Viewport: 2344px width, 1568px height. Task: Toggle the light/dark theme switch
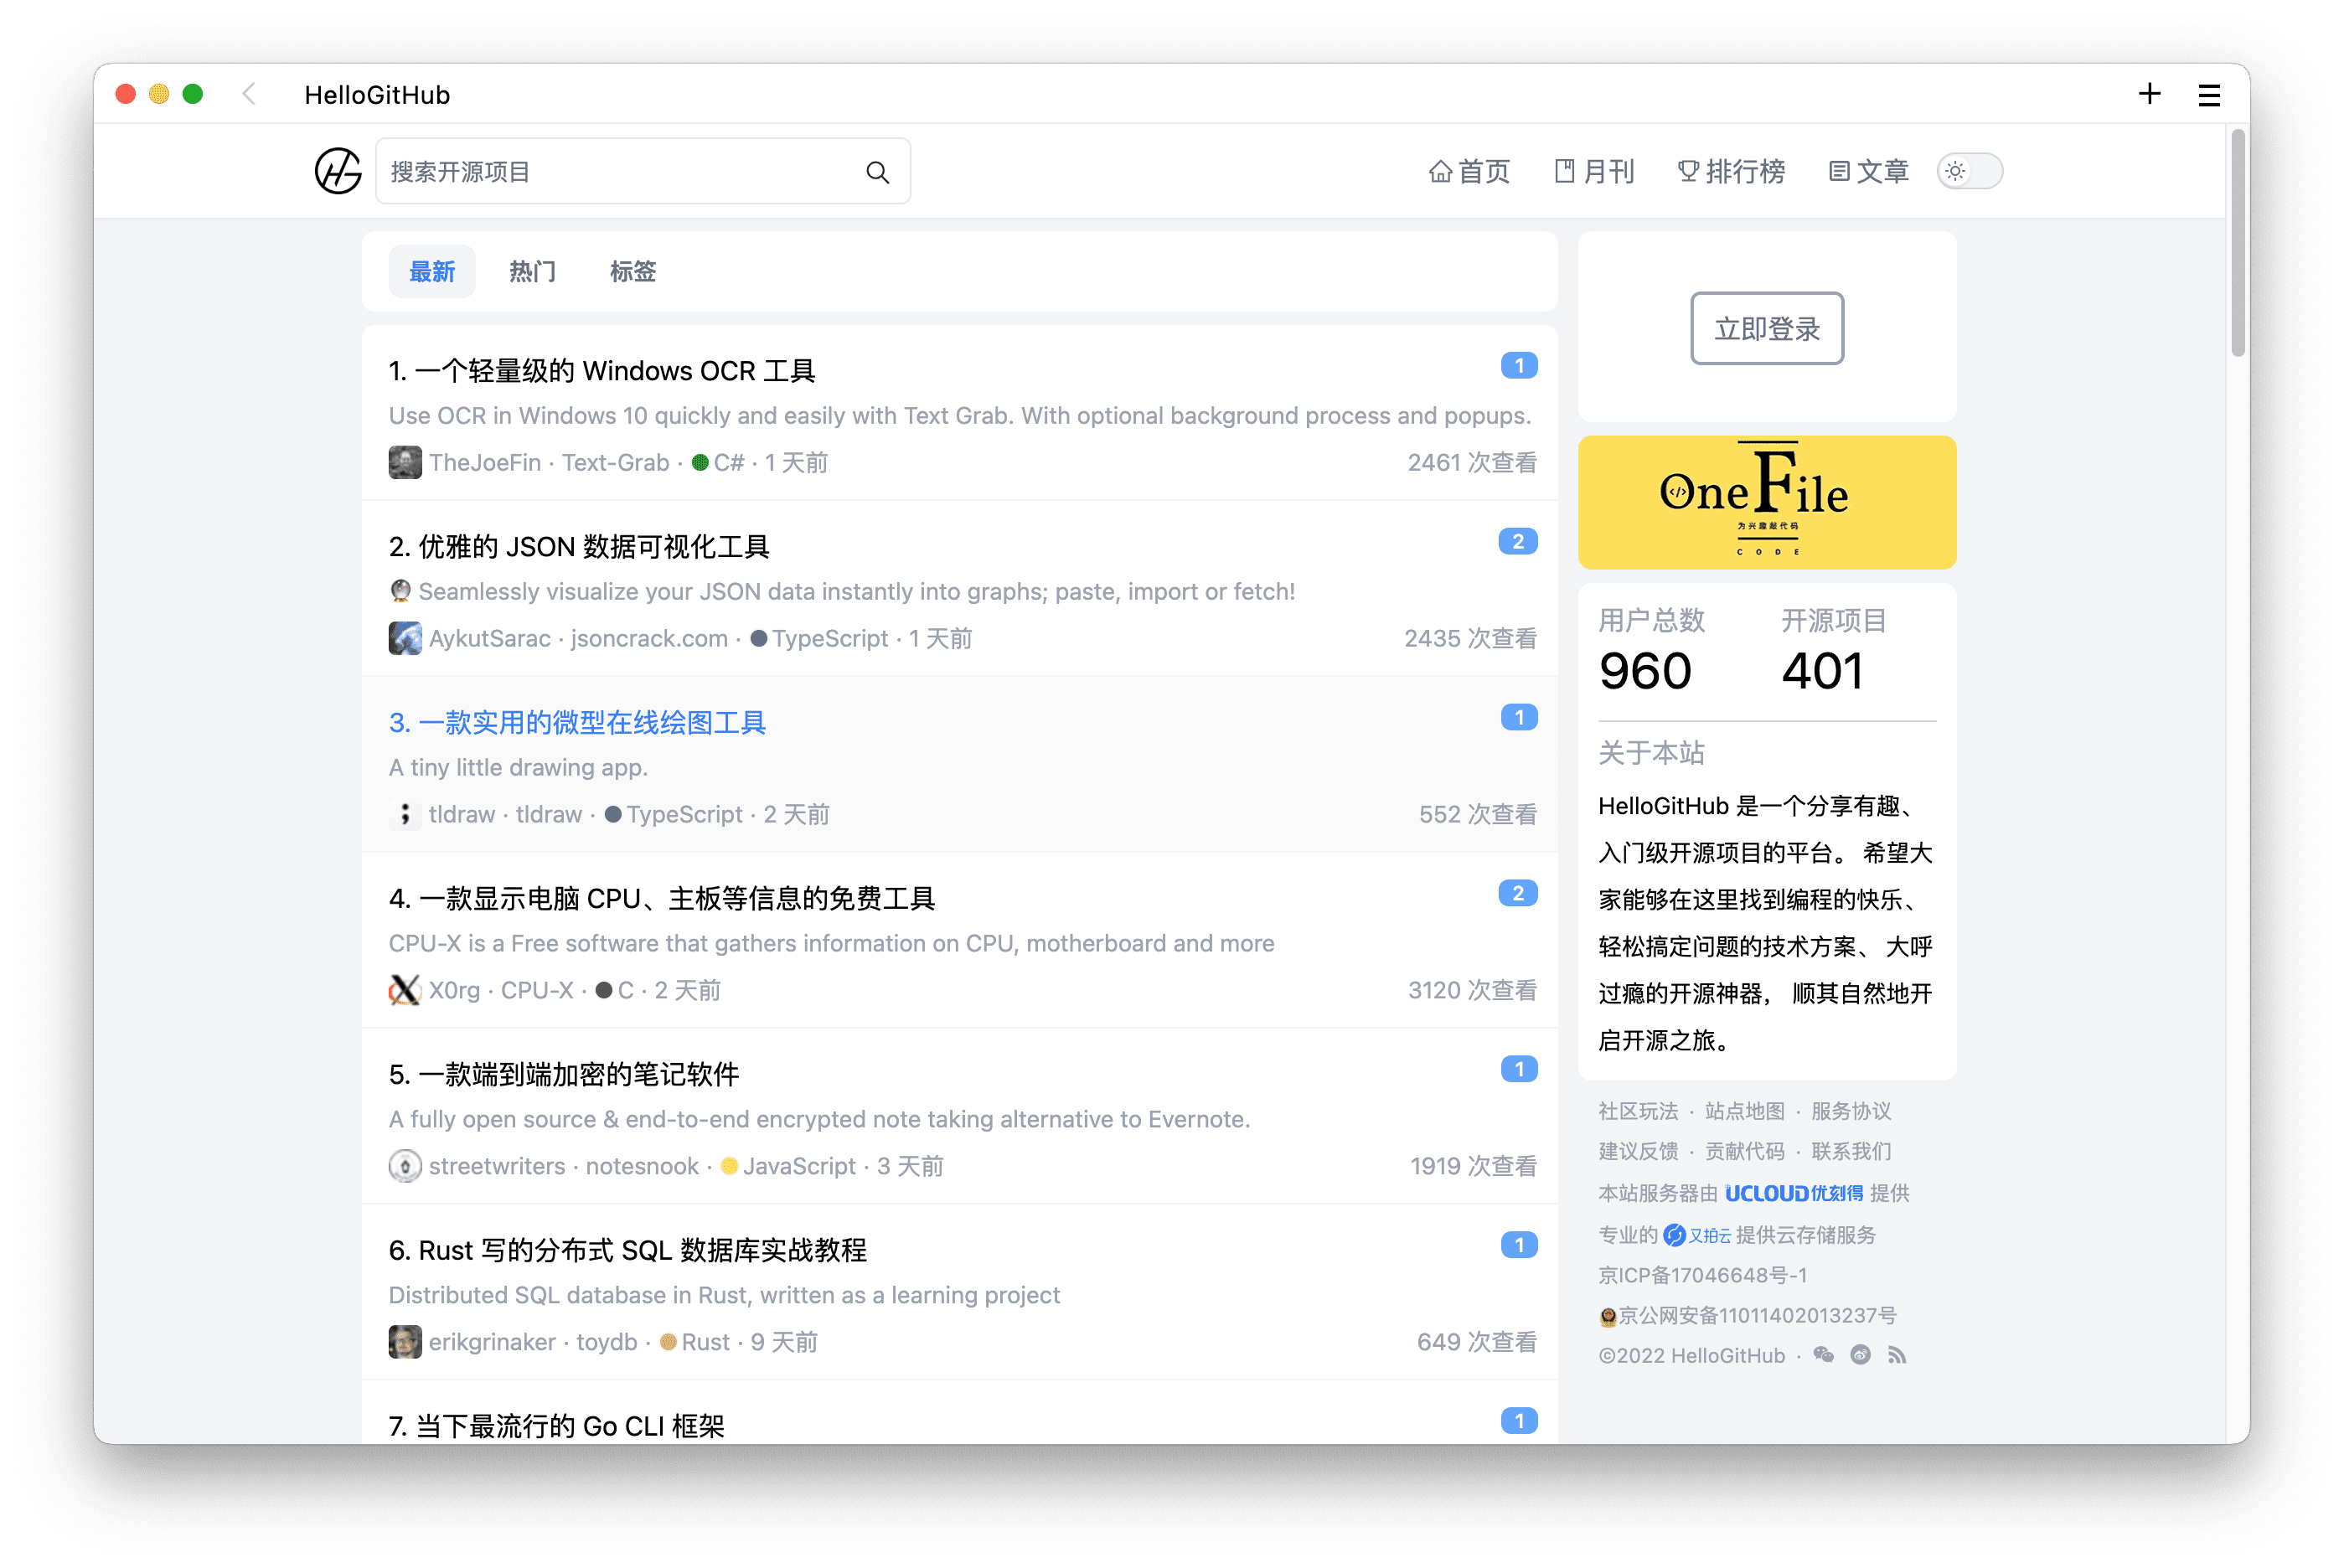tap(1969, 171)
